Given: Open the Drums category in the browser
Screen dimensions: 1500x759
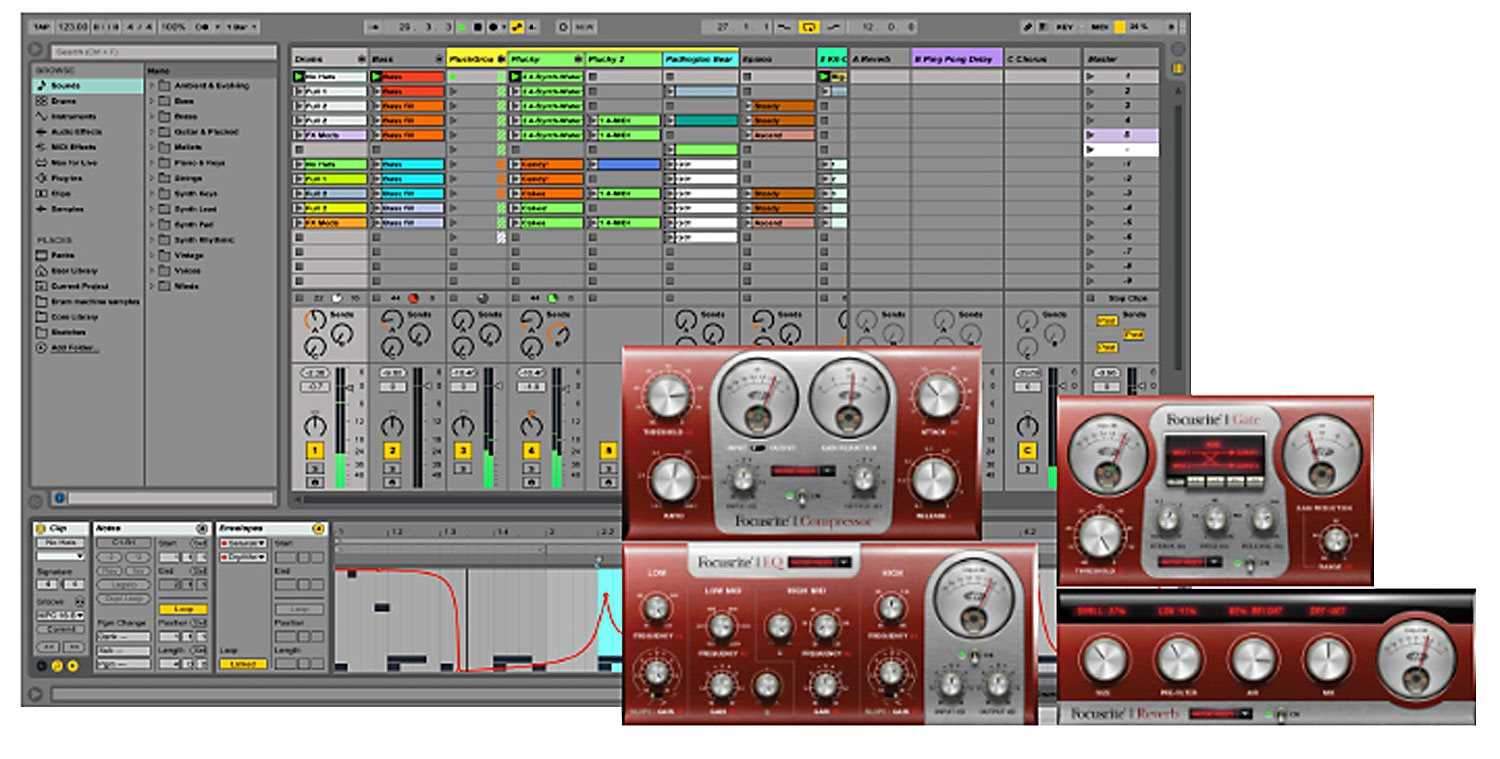Looking at the screenshot, I should (65, 101).
